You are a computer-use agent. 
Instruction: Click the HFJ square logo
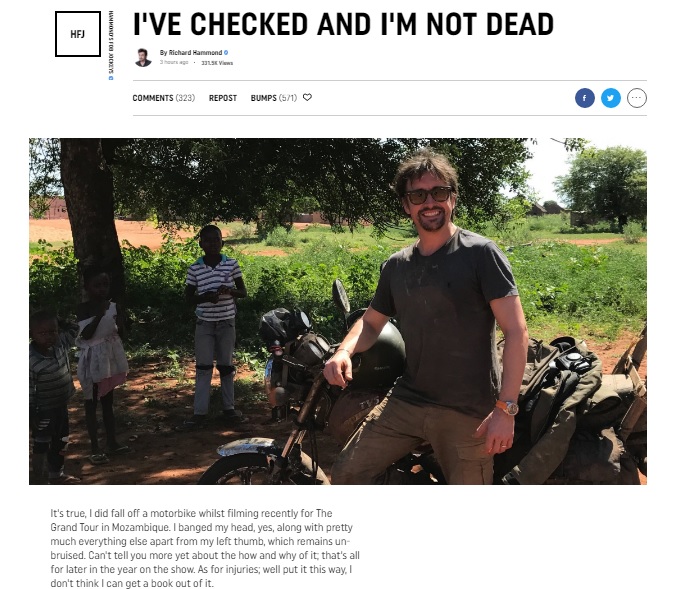click(x=78, y=34)
